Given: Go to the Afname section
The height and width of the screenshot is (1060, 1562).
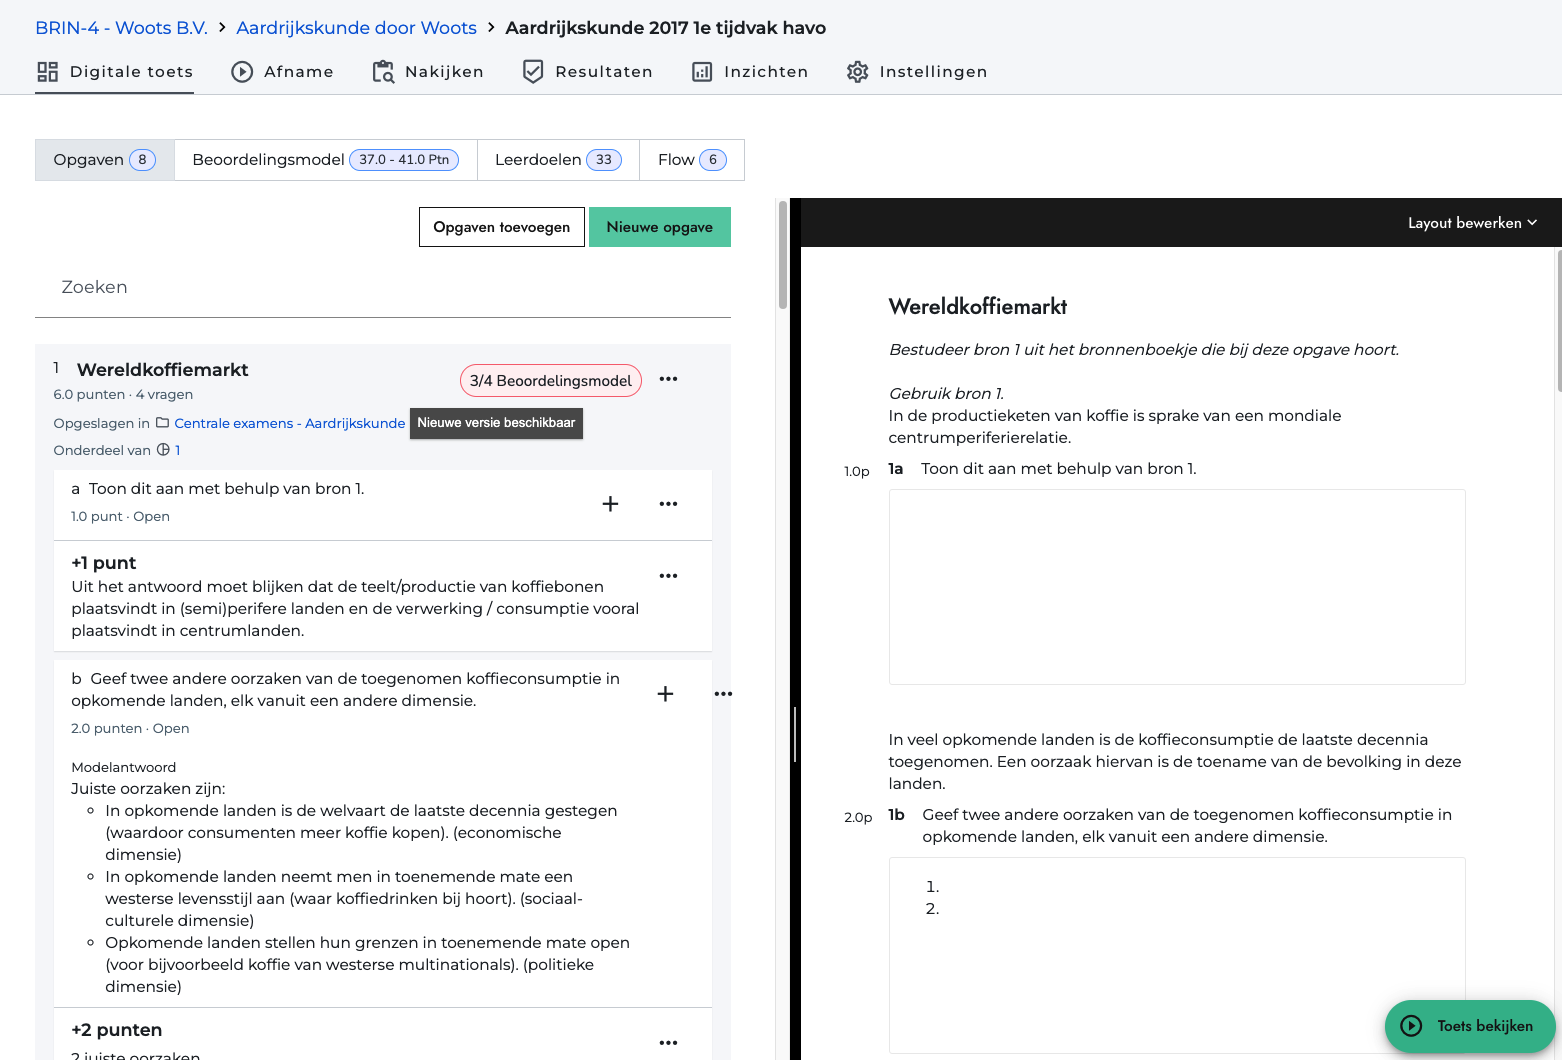Looking at the screenshot, I should [x=282, y=71].
